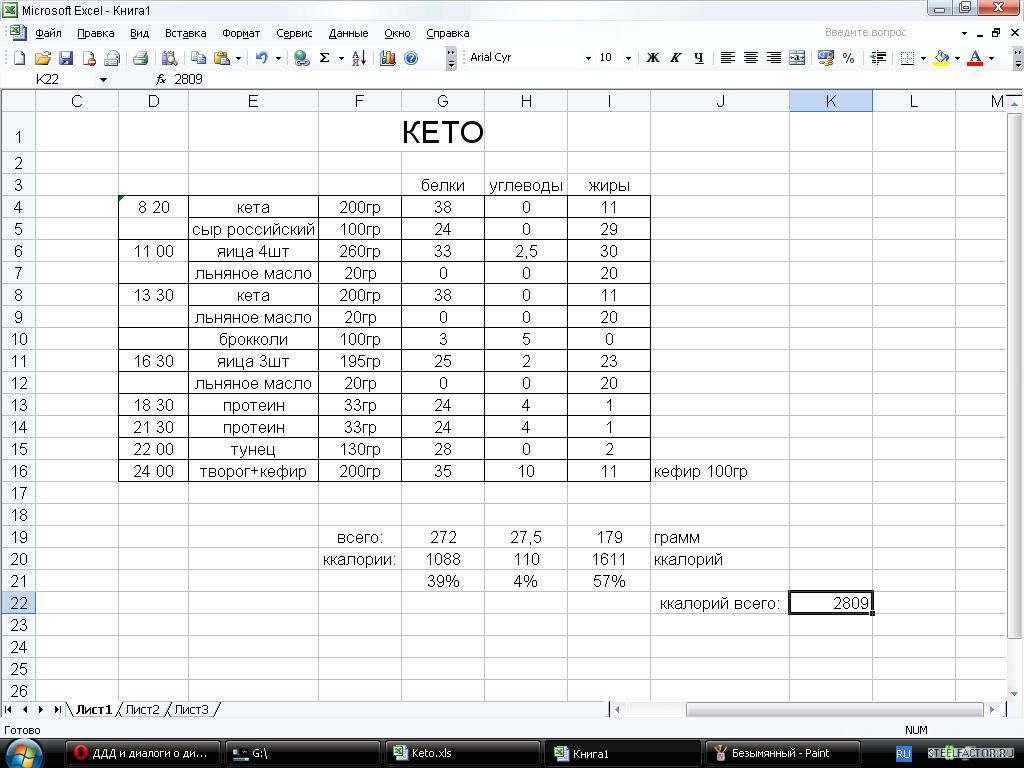Switch to the Лист2 sheet tab
This screenshot has height=768, width=1024.
pyautogui.click(x=142, y=709)
